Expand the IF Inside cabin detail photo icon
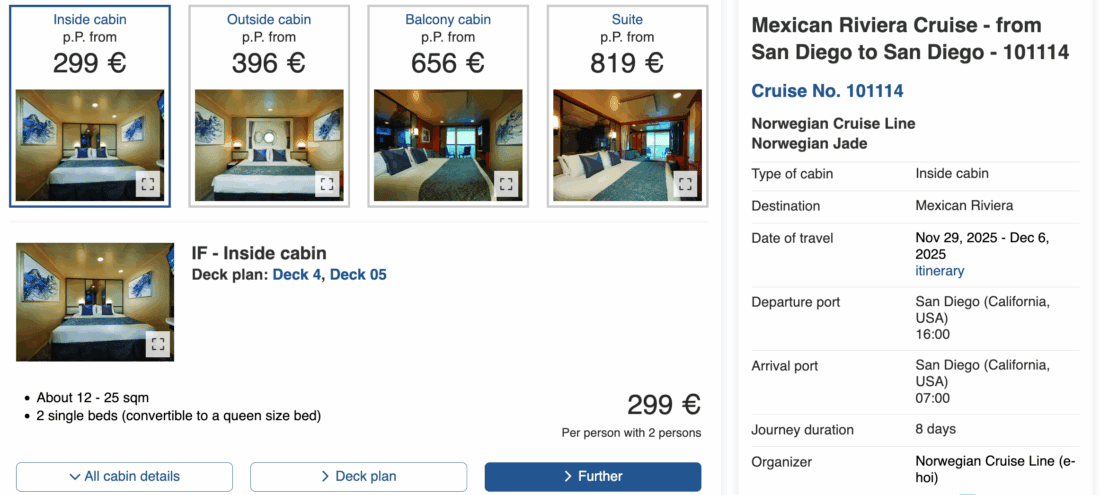Image resolution: width=1100 pixels, height=495 pixels. 158,344
